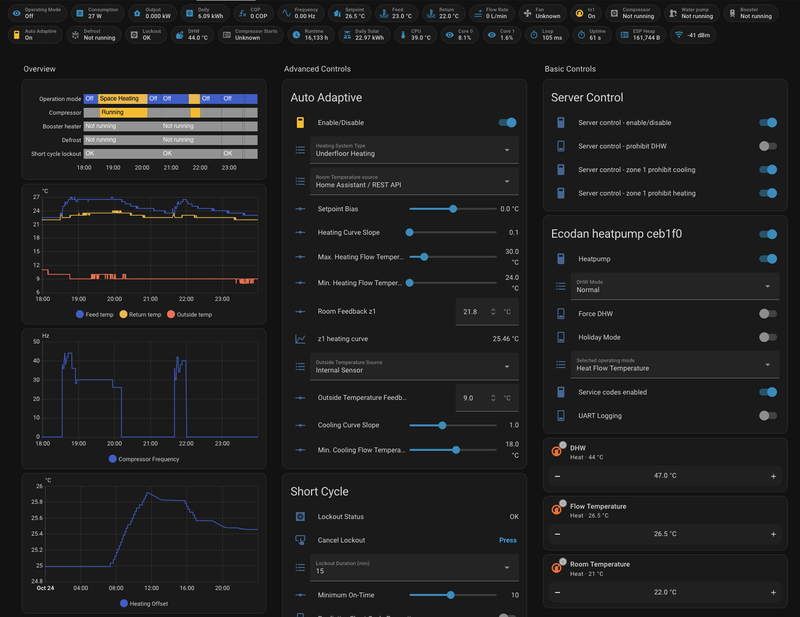This screenshot has height=617, width=800.
Task: Enable Force DHW switch
Action: (x=768, y=313)
